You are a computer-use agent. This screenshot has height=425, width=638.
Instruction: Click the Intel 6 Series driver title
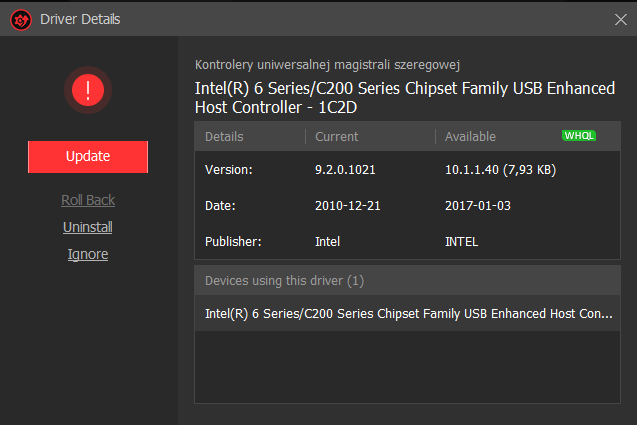coord(405,98)
